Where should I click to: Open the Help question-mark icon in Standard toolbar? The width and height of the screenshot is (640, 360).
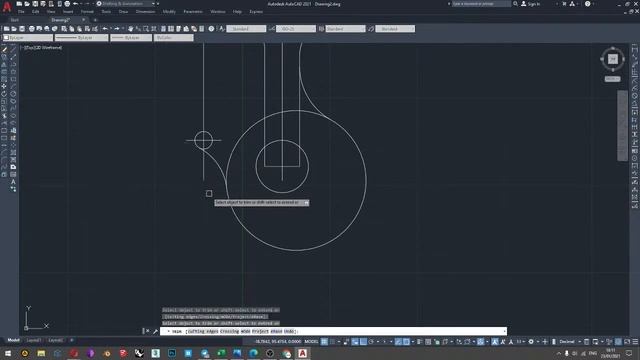[x=211, y=29]
